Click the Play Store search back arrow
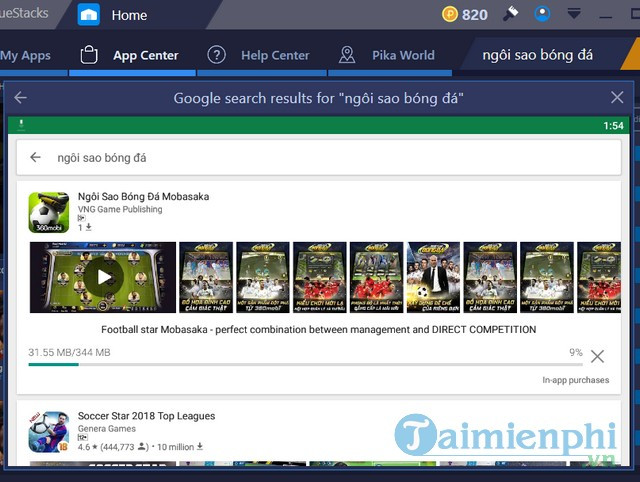The height and width of the screenshot is (482, 640). [x=36, y=157]
